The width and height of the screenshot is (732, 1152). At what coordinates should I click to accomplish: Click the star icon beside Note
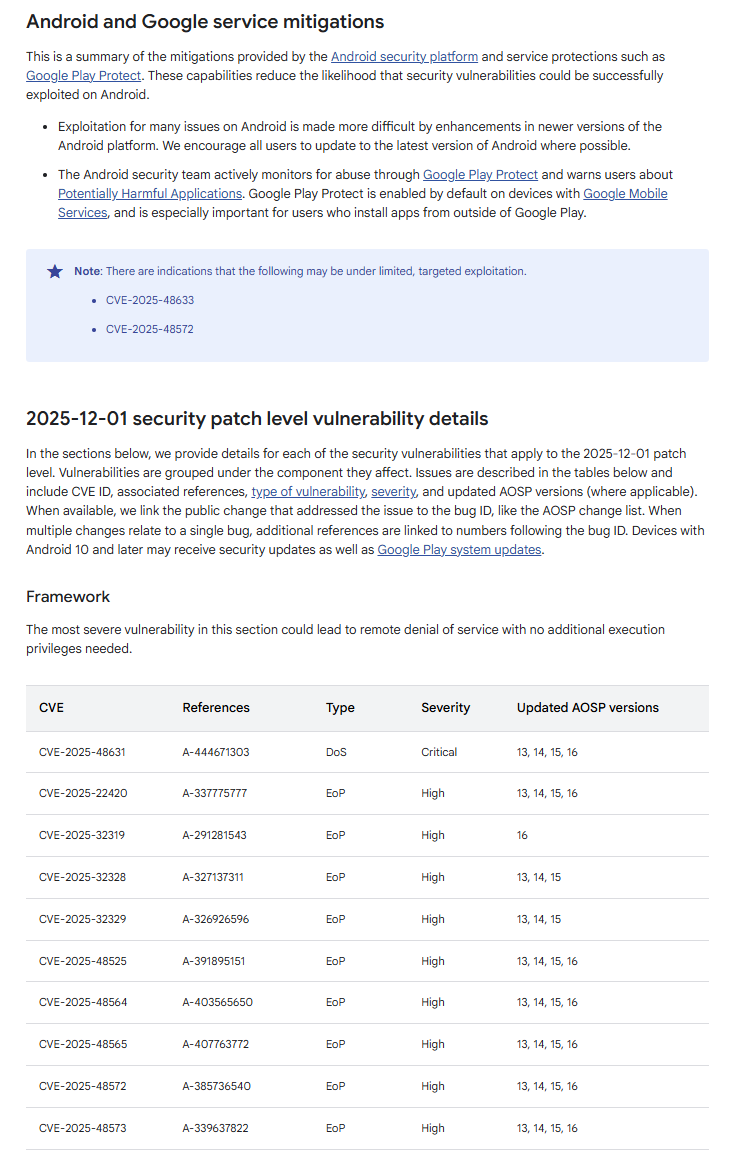click(x=55, y=271)
